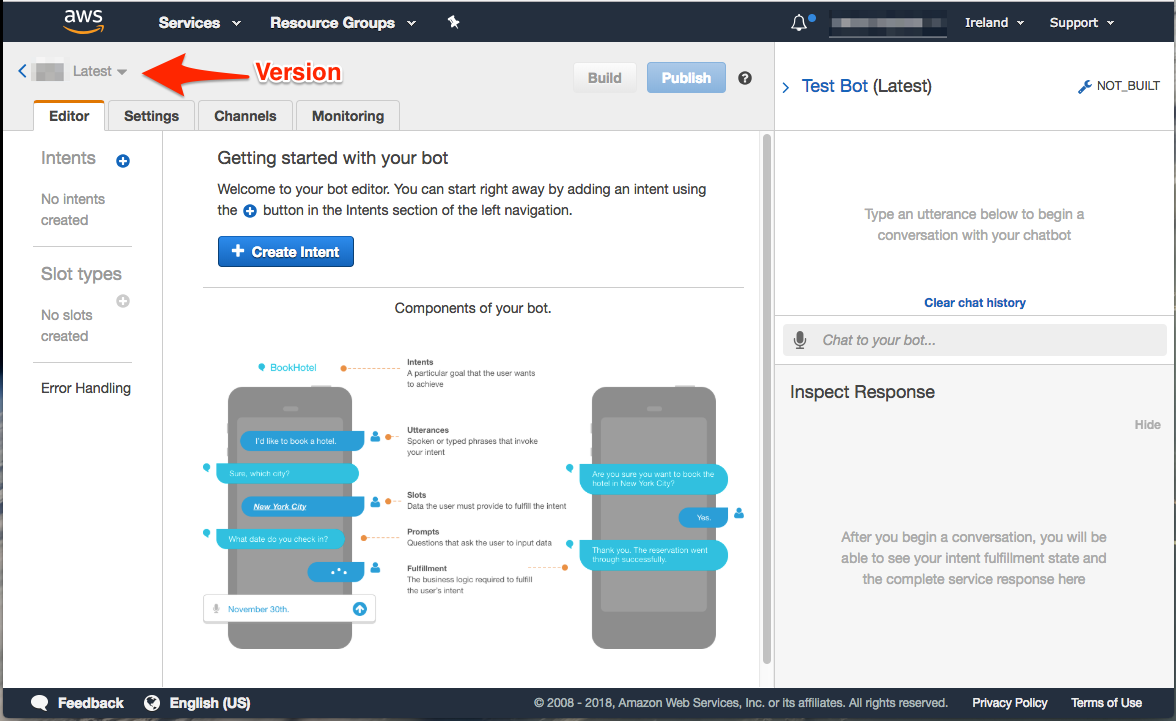Expand the Support menu

click(1081, 22)
